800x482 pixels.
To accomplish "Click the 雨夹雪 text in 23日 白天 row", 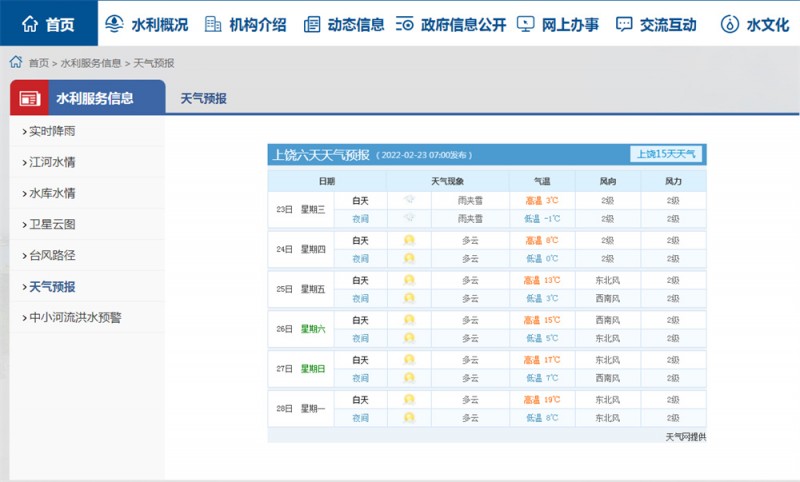I will 470,200.
